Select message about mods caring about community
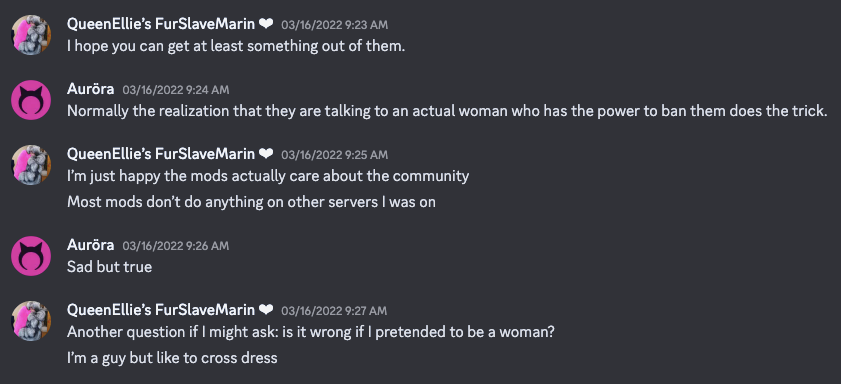 click(x=268, y=176)
